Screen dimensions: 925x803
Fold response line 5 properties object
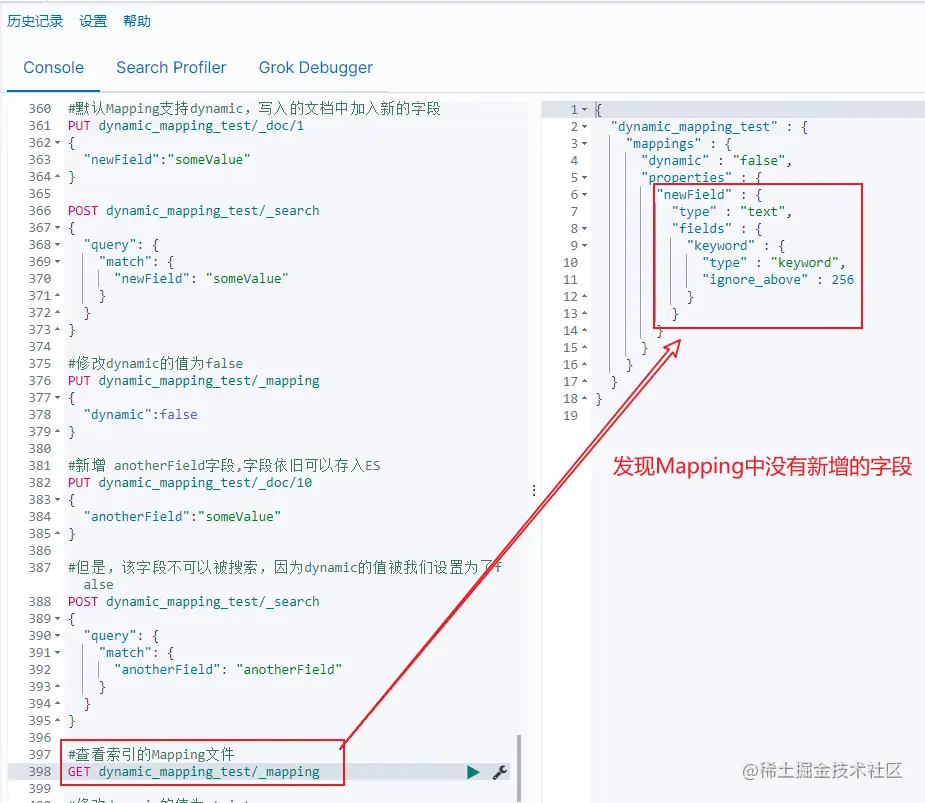(585, 178)
